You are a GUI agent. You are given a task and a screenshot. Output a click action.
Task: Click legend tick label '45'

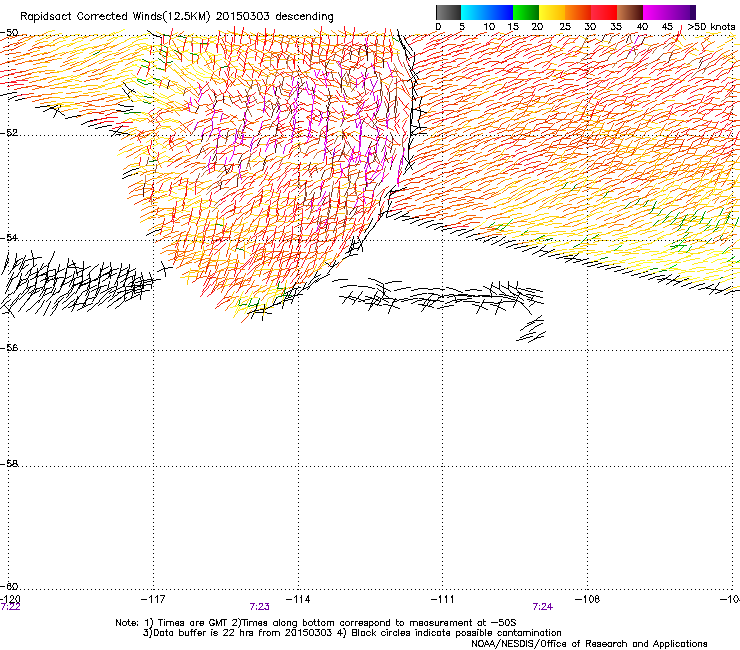tap(667, 27)
